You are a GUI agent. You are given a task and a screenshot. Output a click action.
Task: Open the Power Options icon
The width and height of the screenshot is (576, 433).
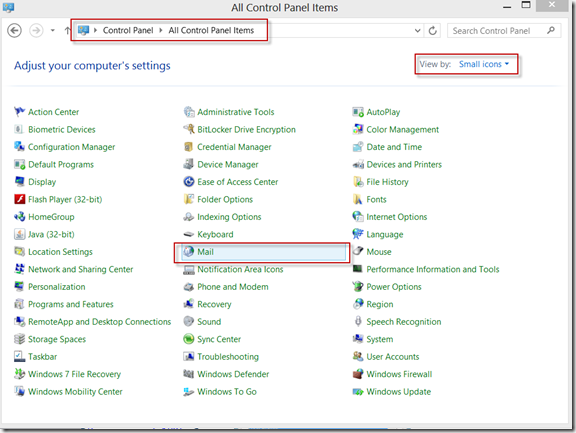coord(358,287)
